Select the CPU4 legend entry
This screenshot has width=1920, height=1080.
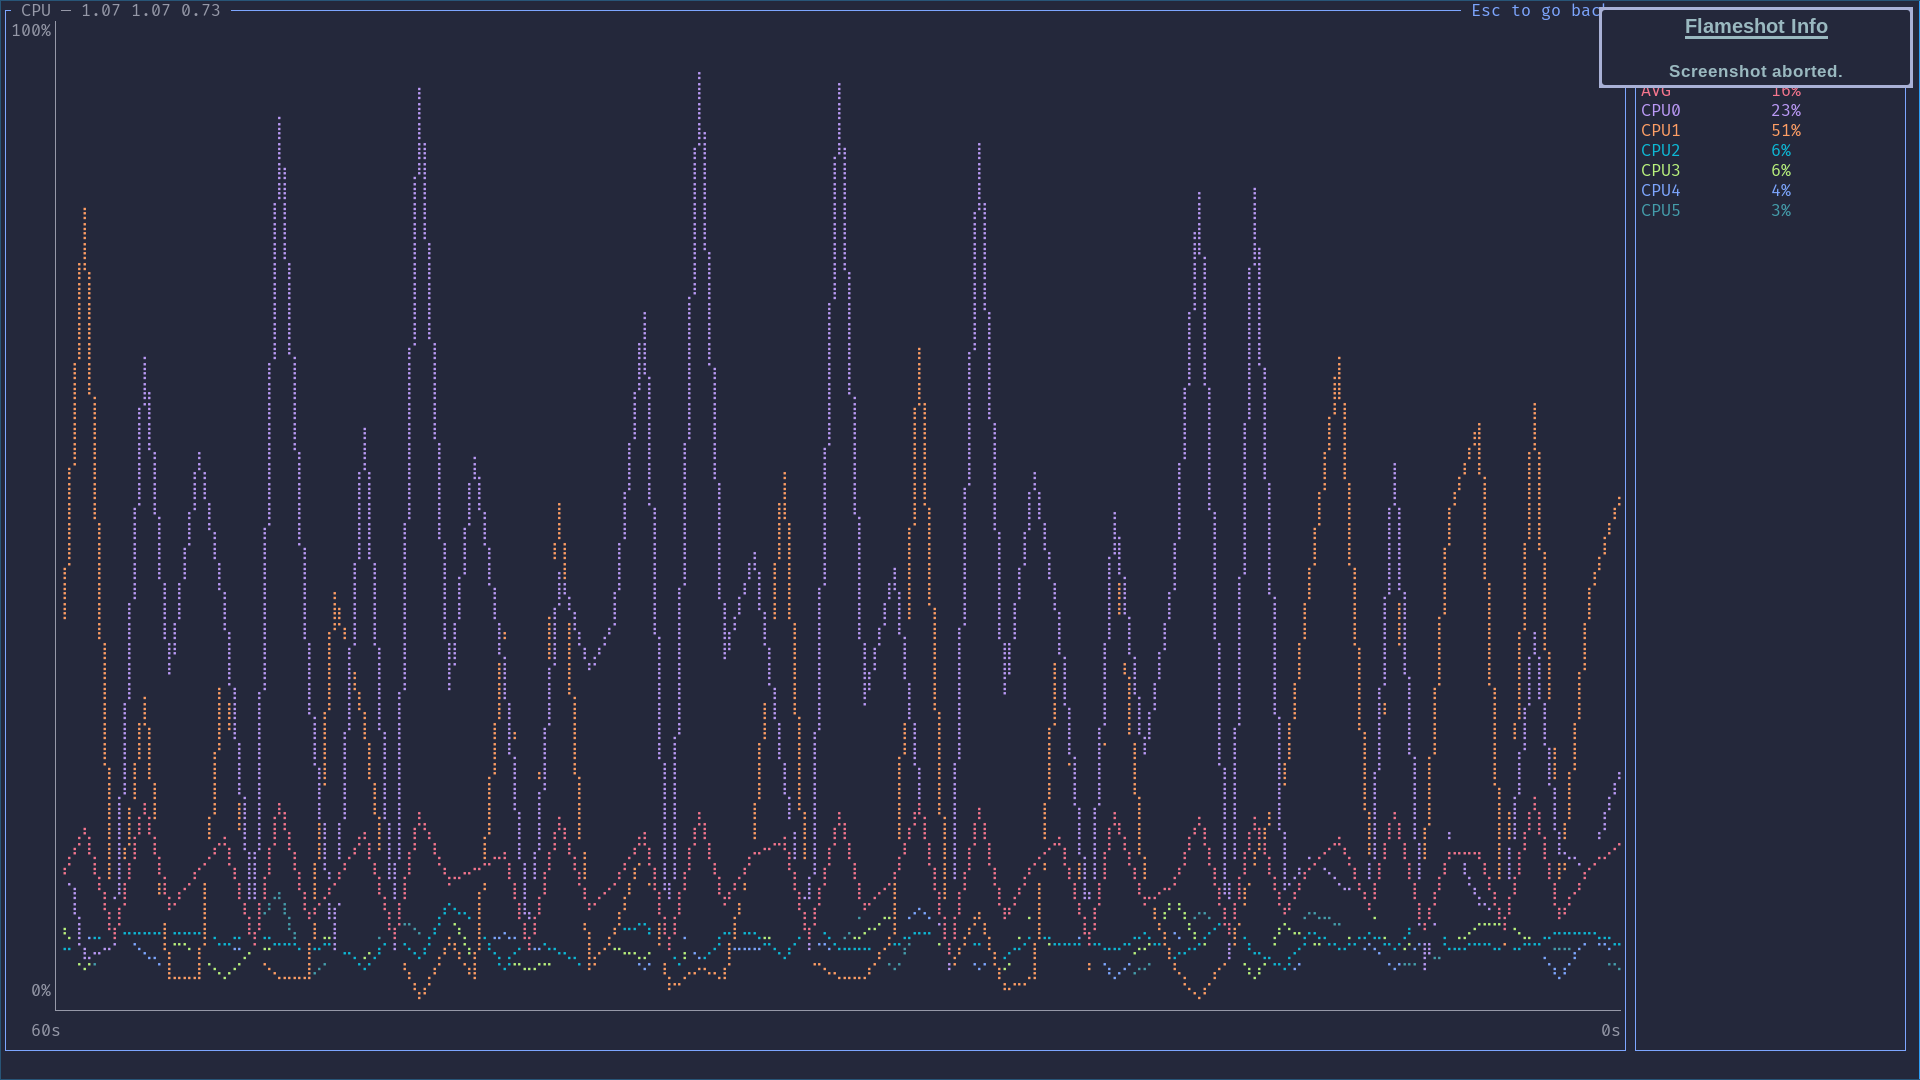point(1660,190)
